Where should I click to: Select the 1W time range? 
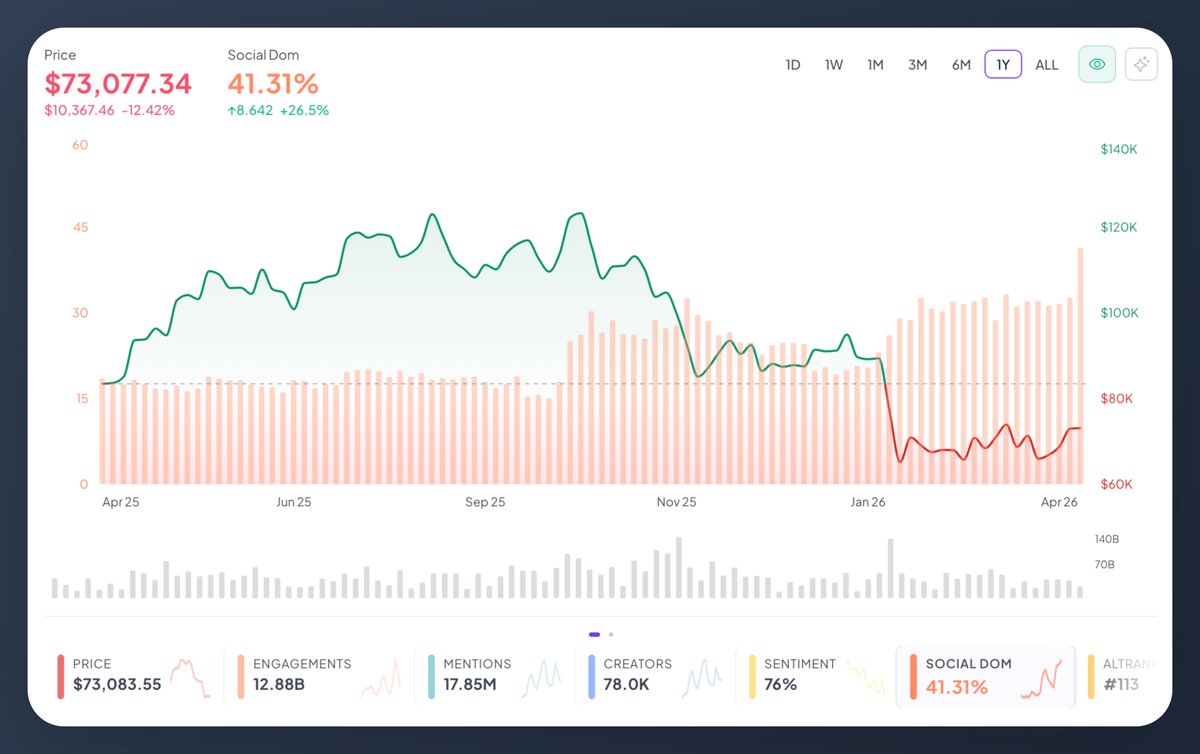point(834,65)
